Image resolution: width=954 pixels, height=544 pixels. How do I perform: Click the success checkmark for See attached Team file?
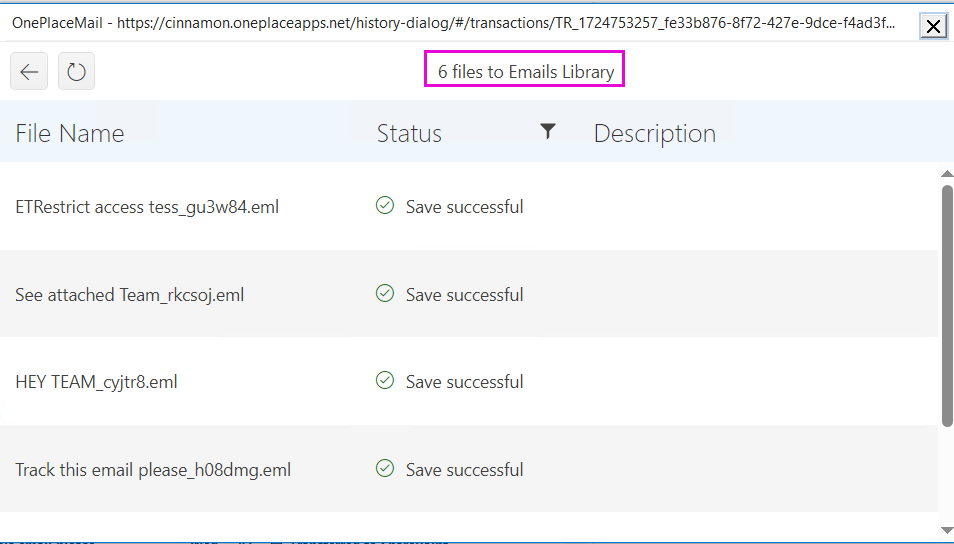384,294
